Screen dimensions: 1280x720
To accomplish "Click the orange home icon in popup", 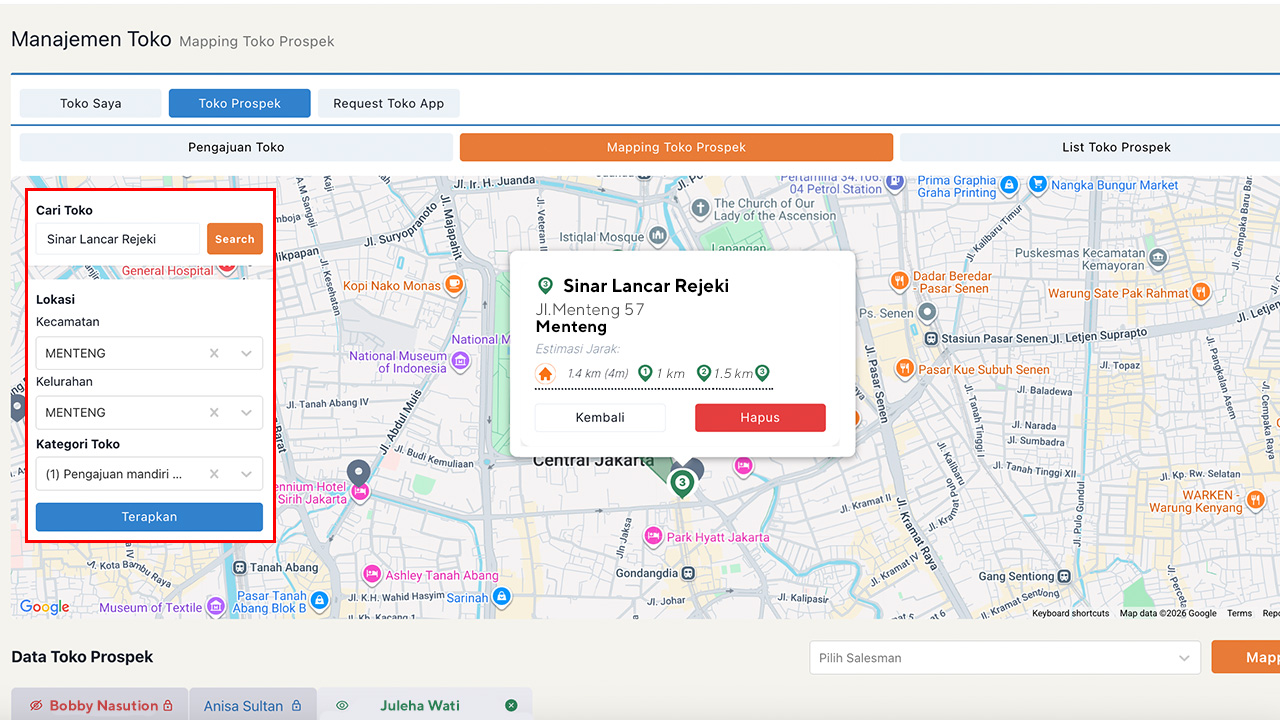I will click(x=545, y=374).
